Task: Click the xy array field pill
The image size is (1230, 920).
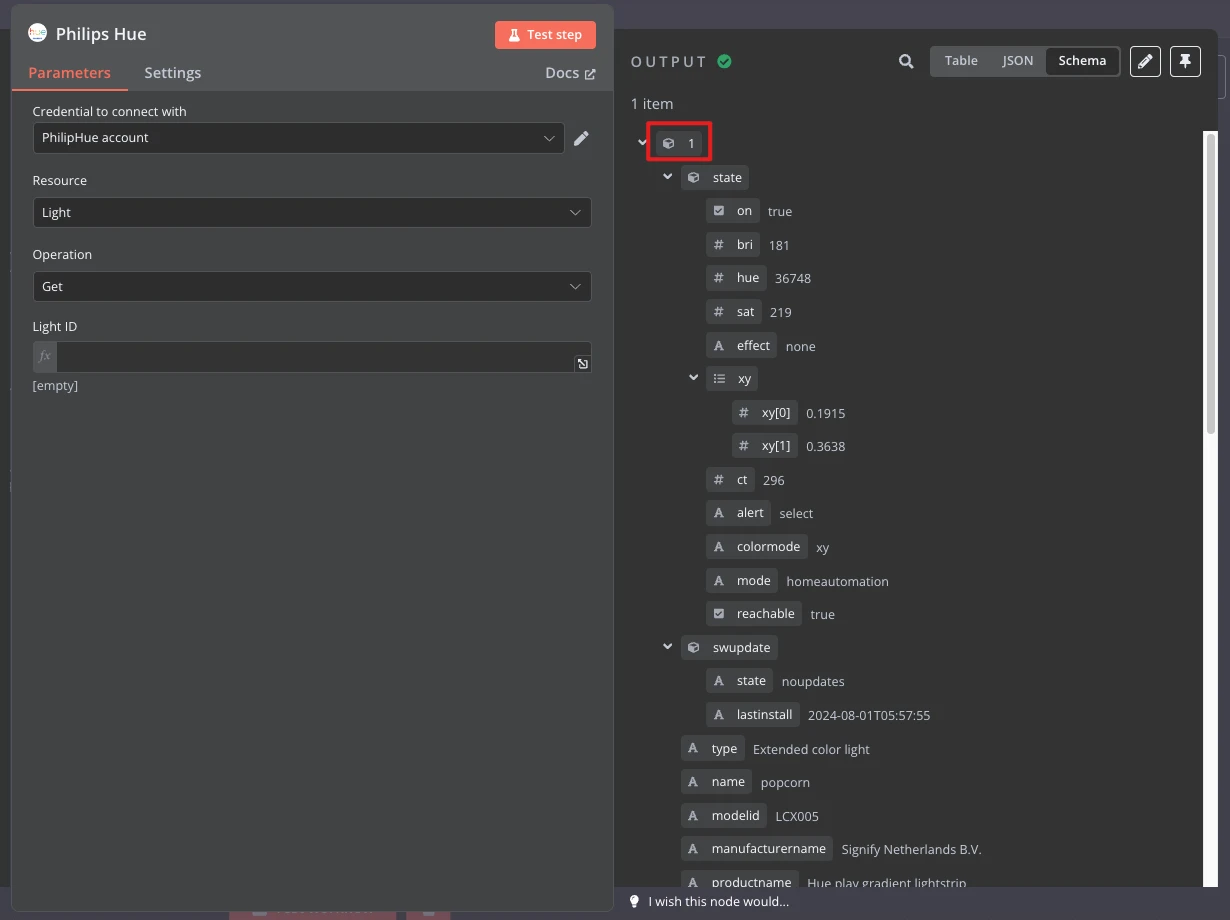Action: [x=732, y=379]
